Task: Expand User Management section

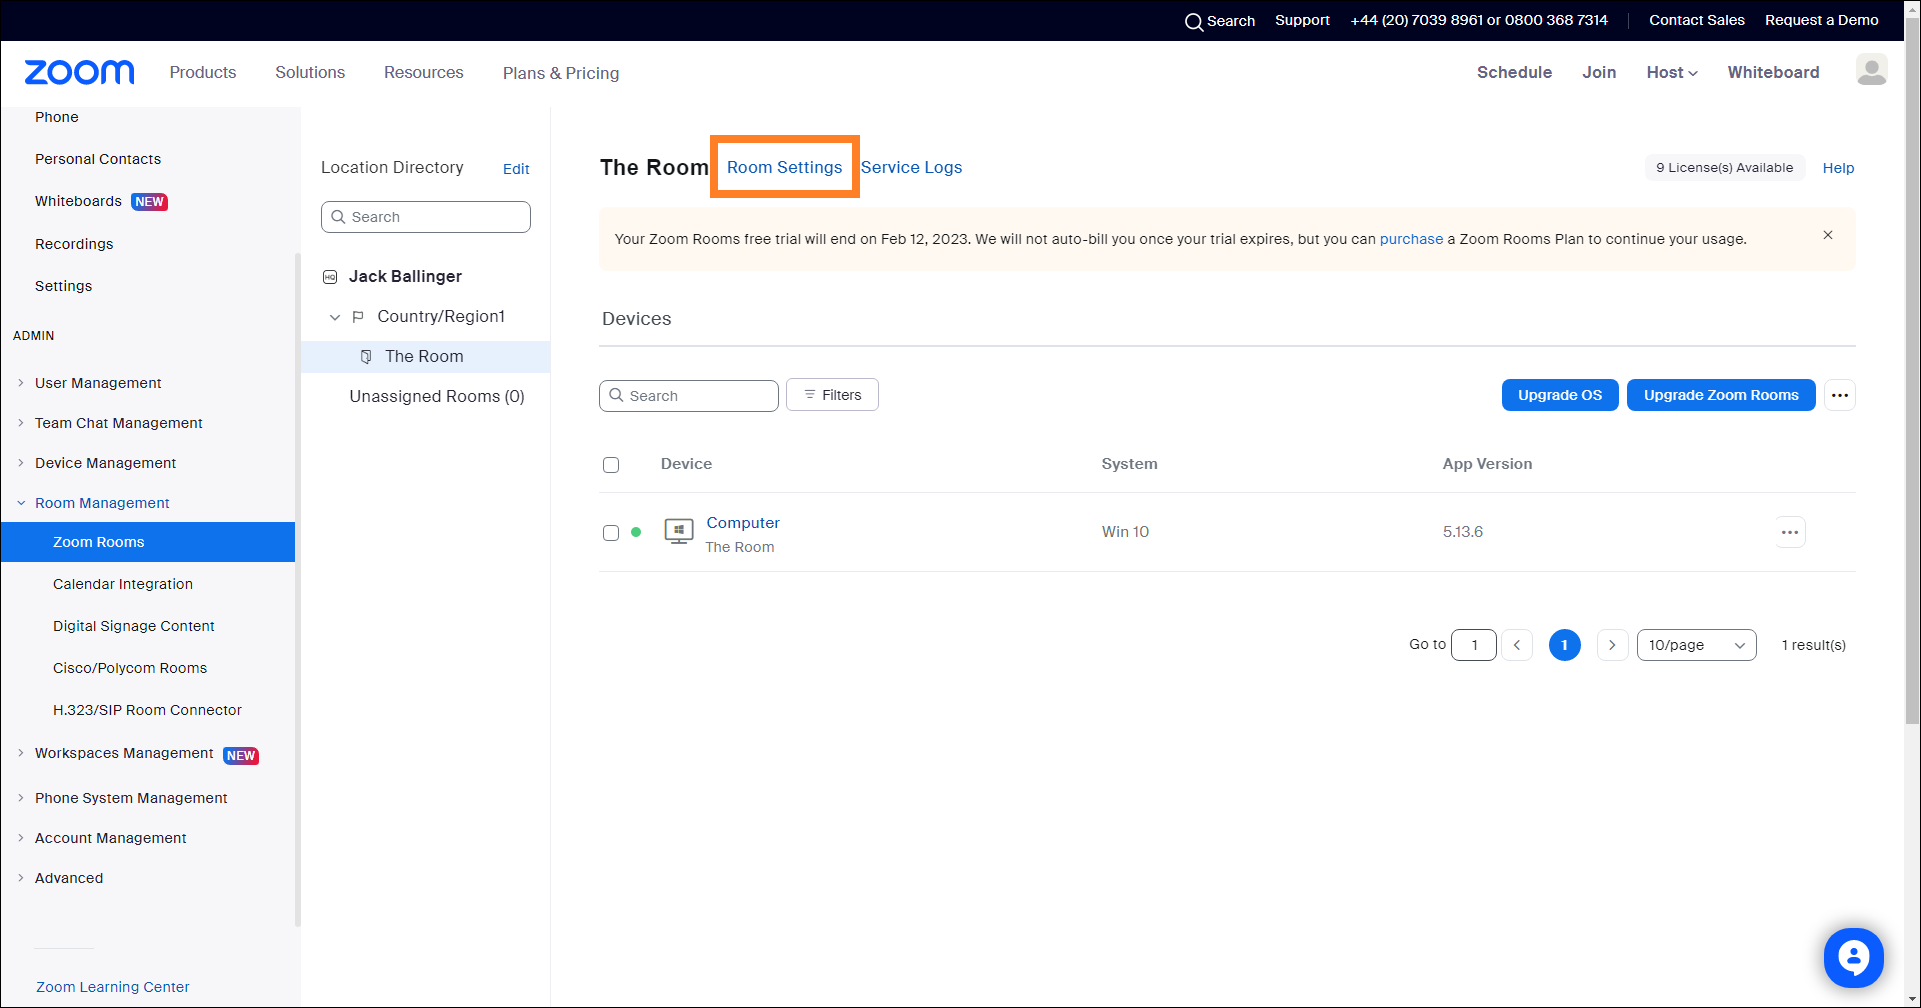Action: click(x=21, y=383)
